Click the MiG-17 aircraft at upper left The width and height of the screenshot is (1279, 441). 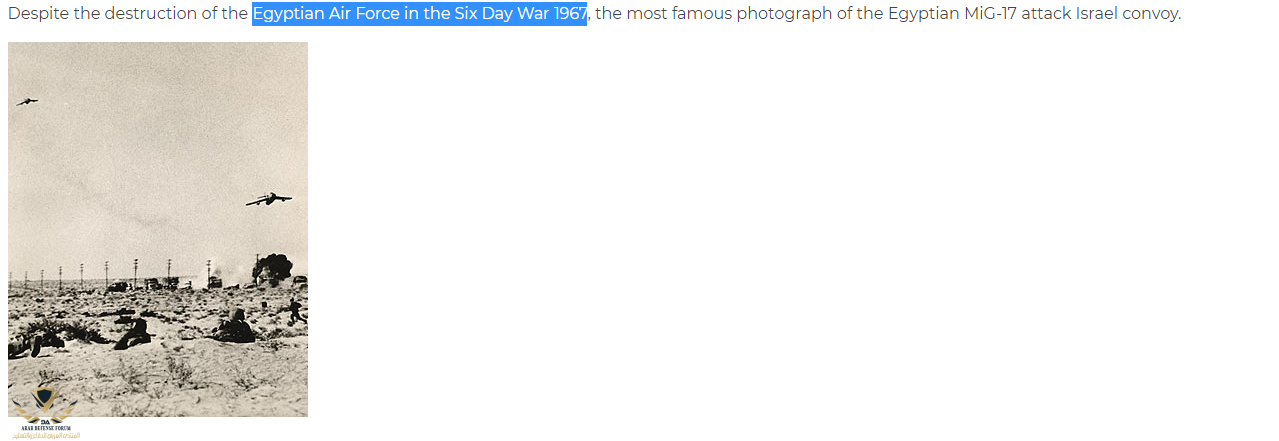[x=27, y=101]
